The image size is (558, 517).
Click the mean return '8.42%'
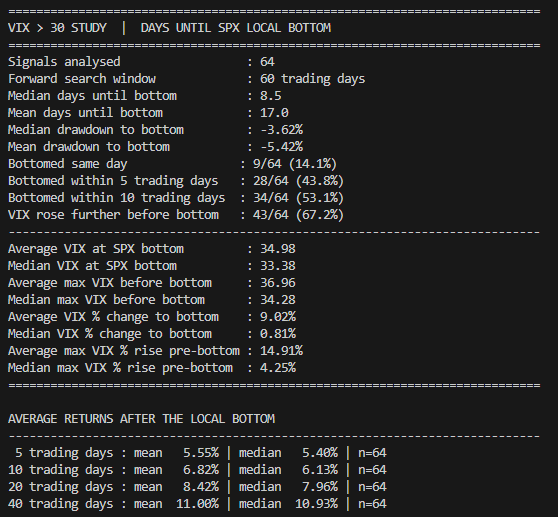pyautogui.click(x=201, y=487)
